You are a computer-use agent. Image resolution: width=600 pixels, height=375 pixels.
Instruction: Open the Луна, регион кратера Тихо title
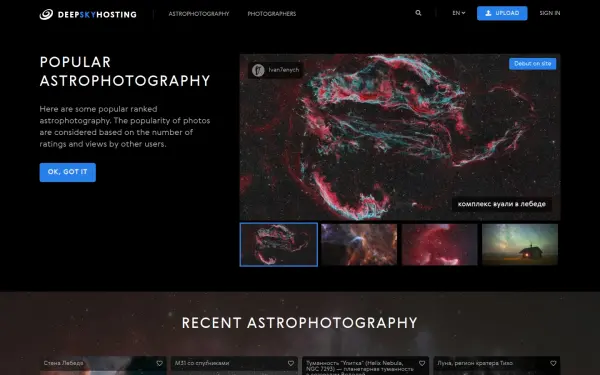click(474, 363)
